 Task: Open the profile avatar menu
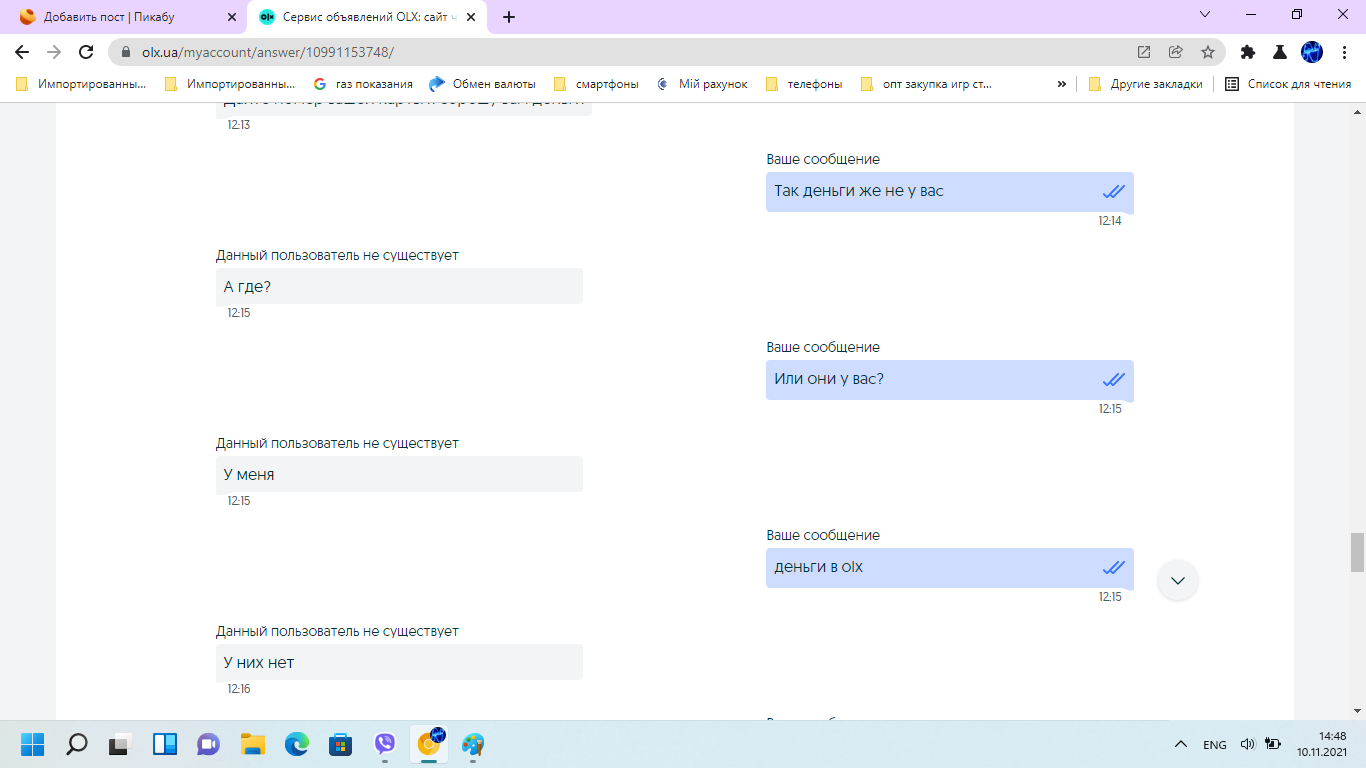tap(1312, 52)
